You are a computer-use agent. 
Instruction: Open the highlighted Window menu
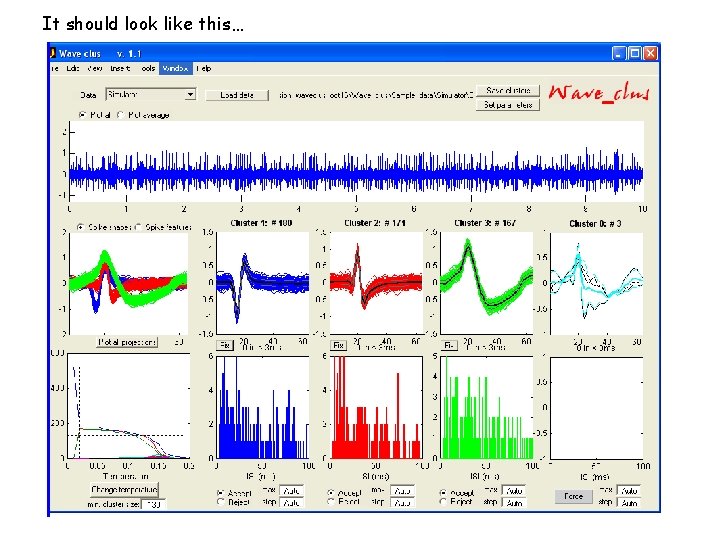click(x=175, y=68)
